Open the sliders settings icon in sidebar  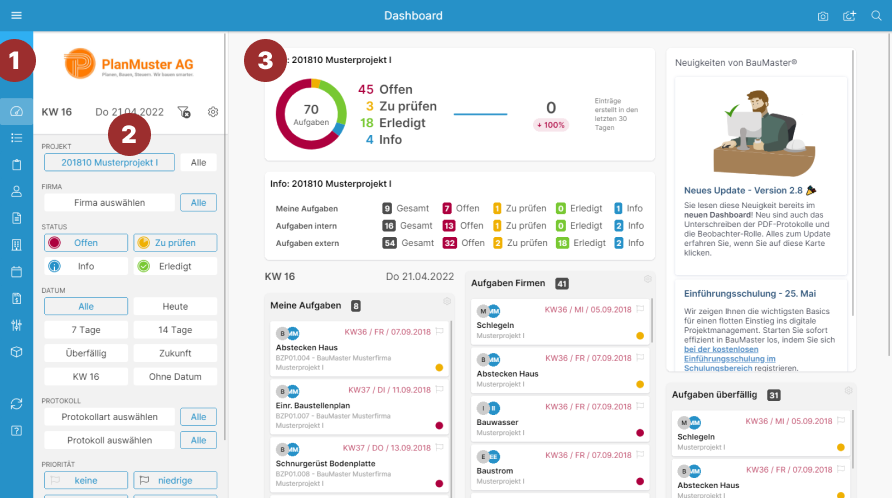click(x=16, y=325)
